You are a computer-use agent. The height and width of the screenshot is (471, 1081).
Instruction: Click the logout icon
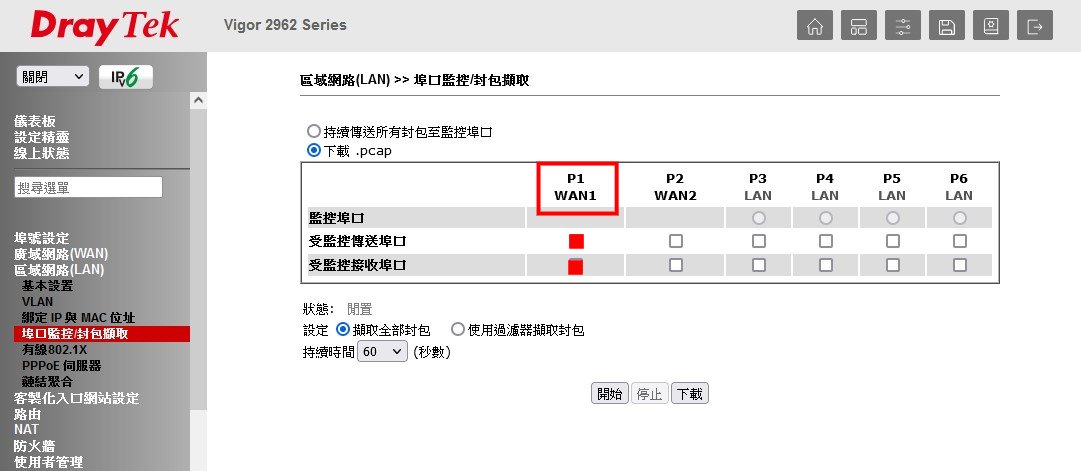point(1035,27)
